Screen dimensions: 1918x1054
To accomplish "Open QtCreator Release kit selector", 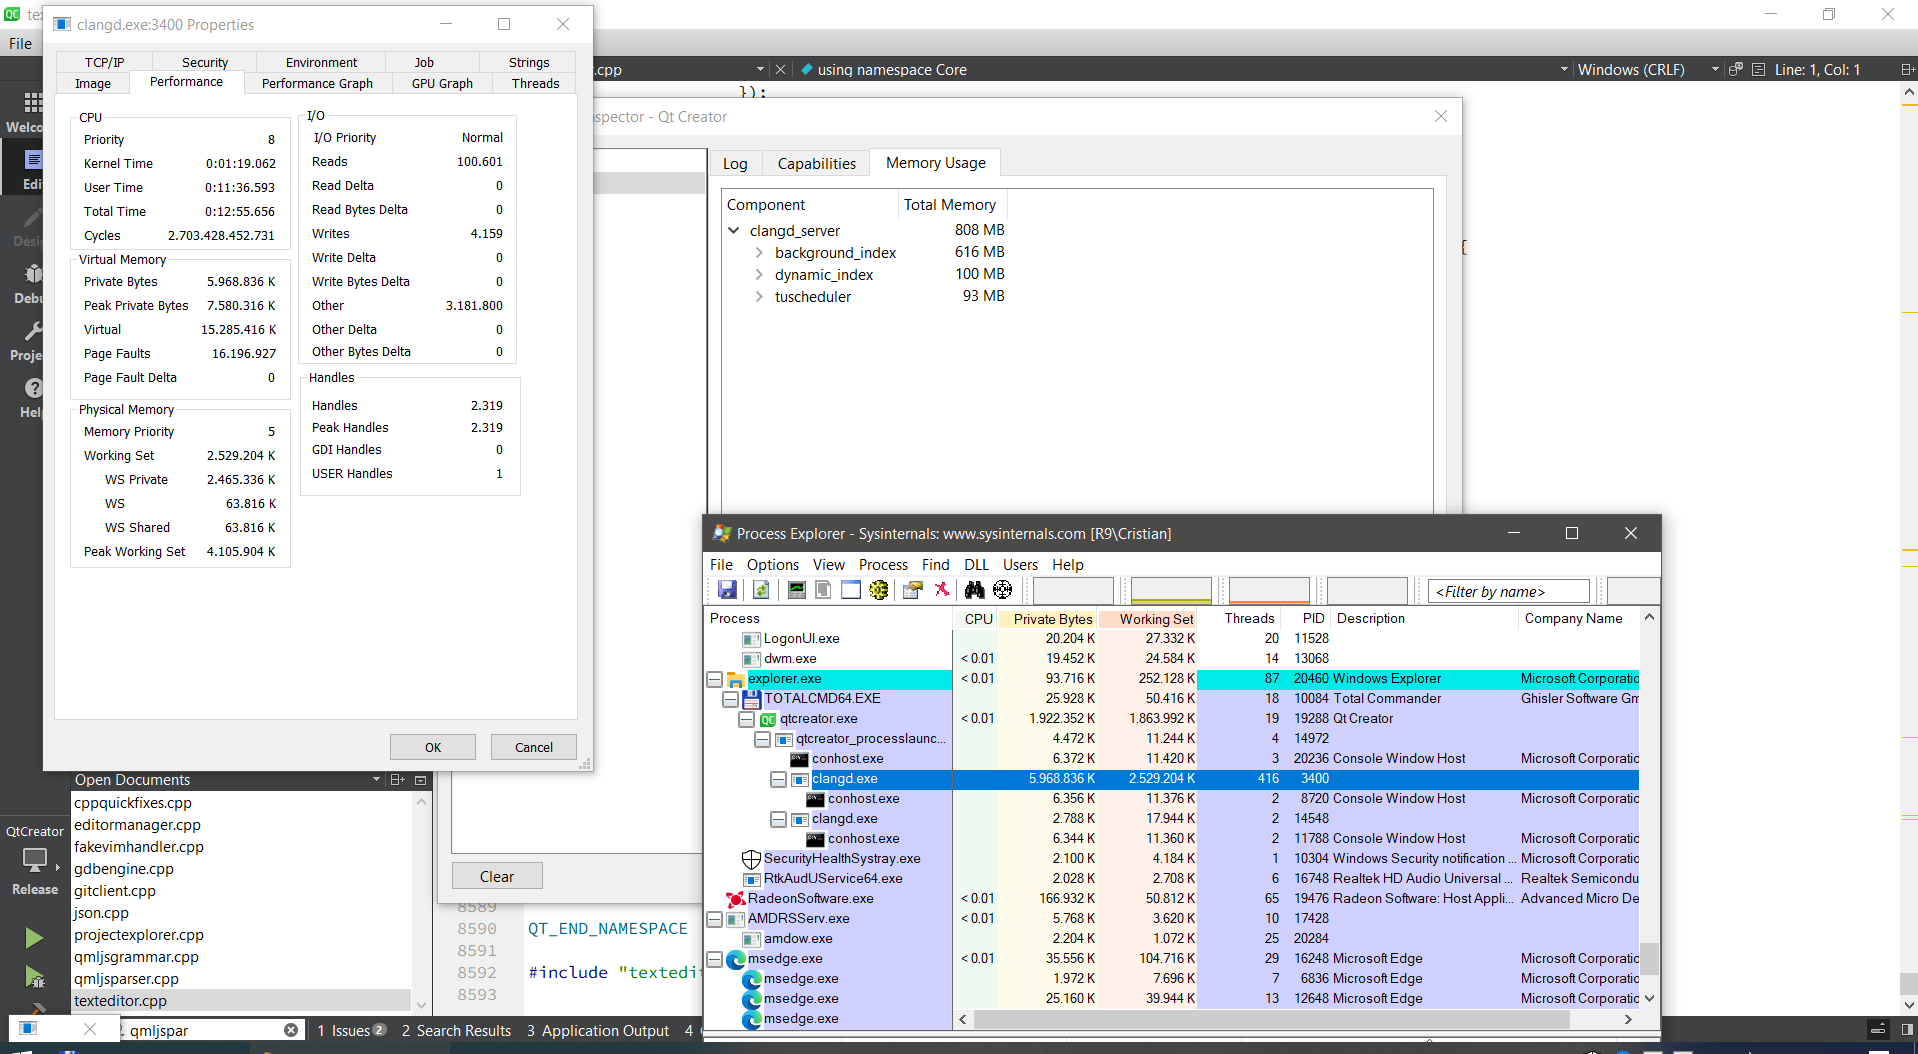I will [x=35, y=860].
